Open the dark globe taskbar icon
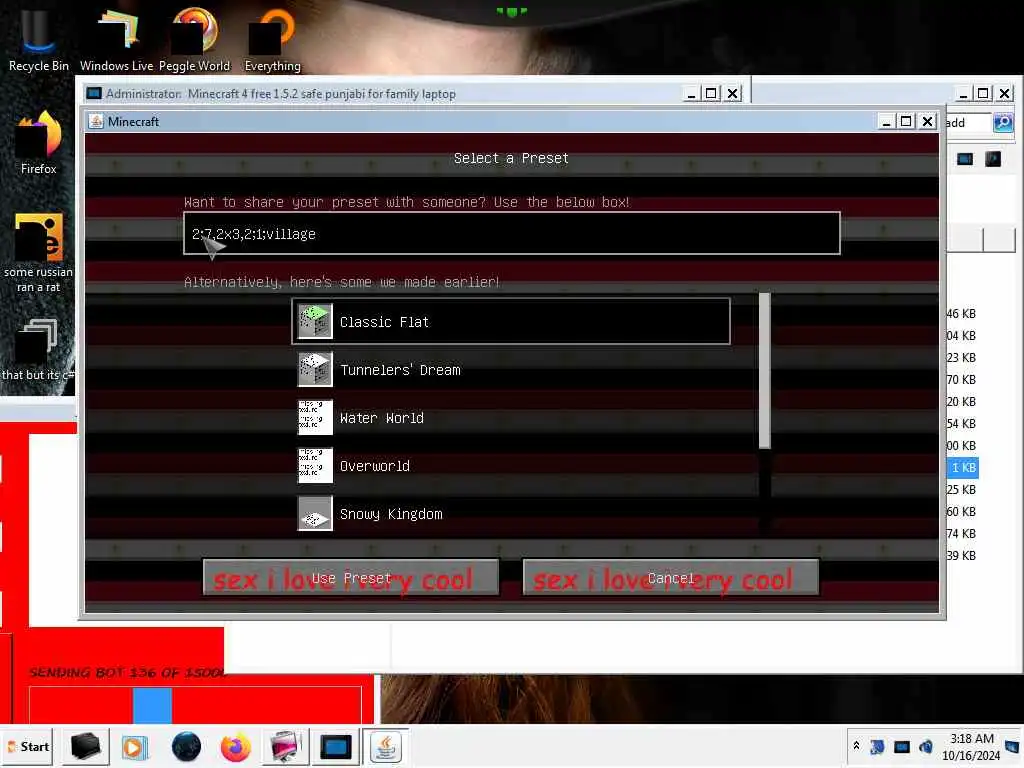 (186, 746)
